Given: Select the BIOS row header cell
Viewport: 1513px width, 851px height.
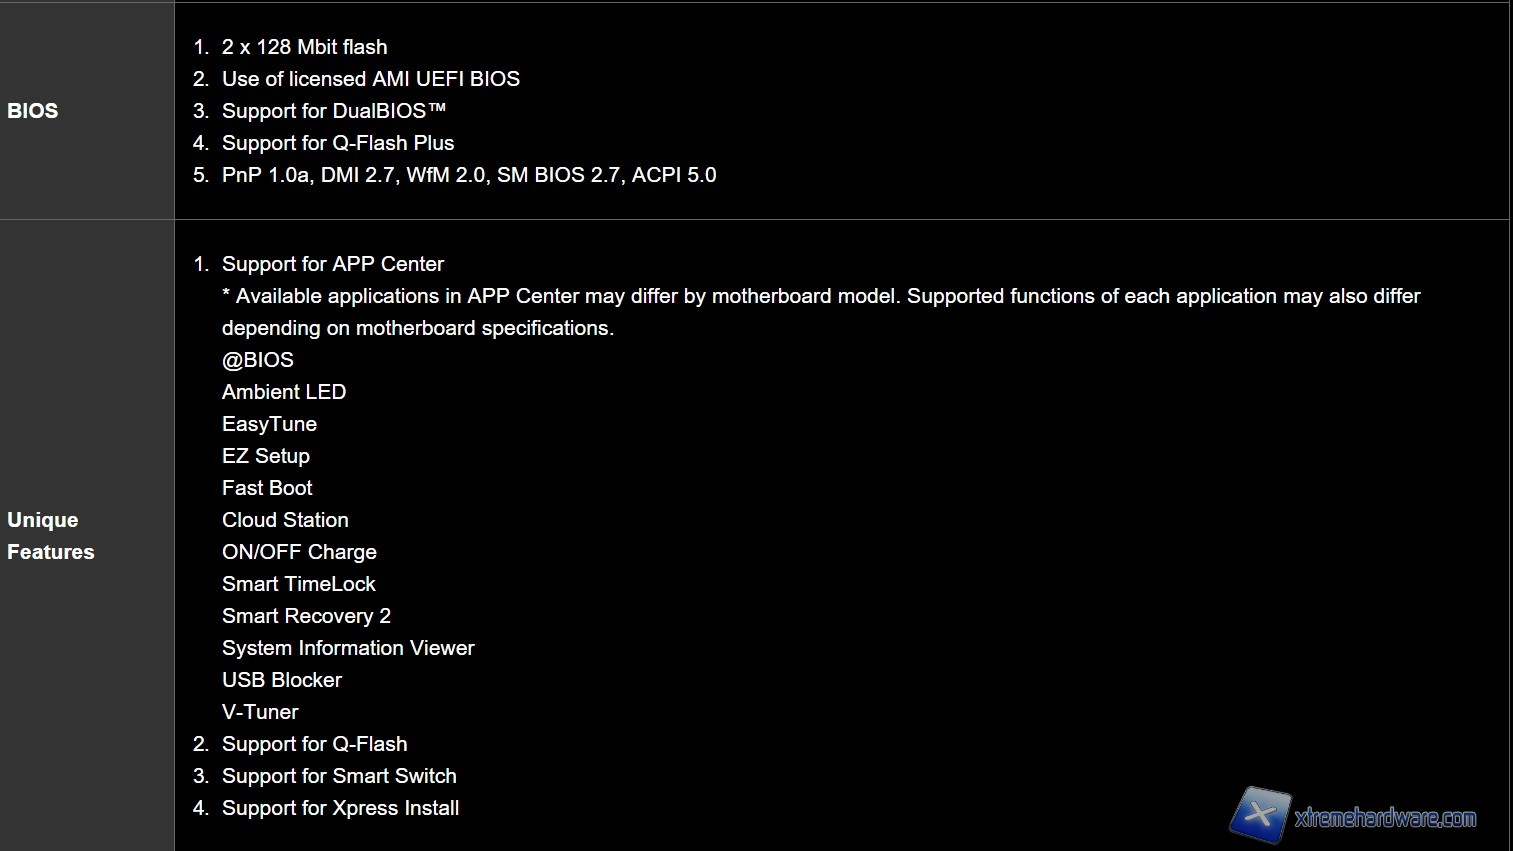Looking at the screenshot, I should [x=33, y=111].
